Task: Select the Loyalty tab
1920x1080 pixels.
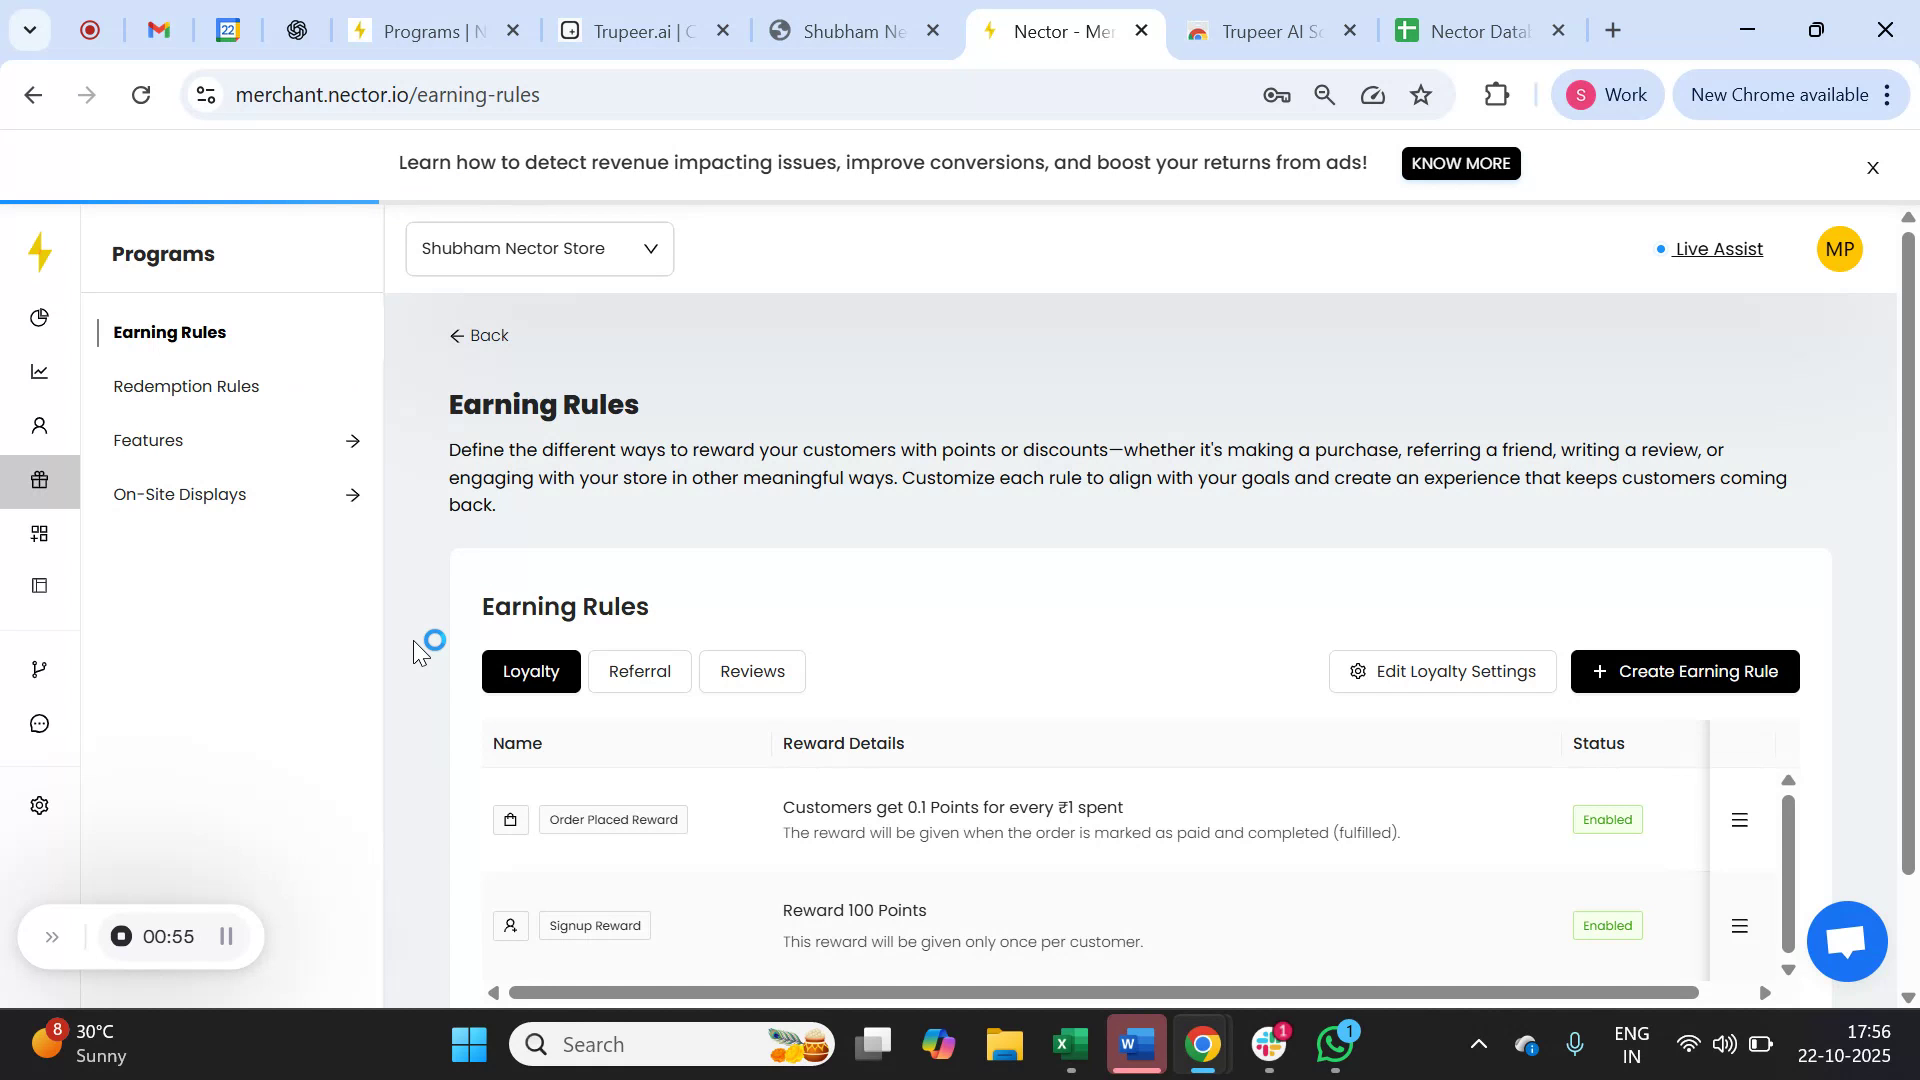Action: coord(531,671)
